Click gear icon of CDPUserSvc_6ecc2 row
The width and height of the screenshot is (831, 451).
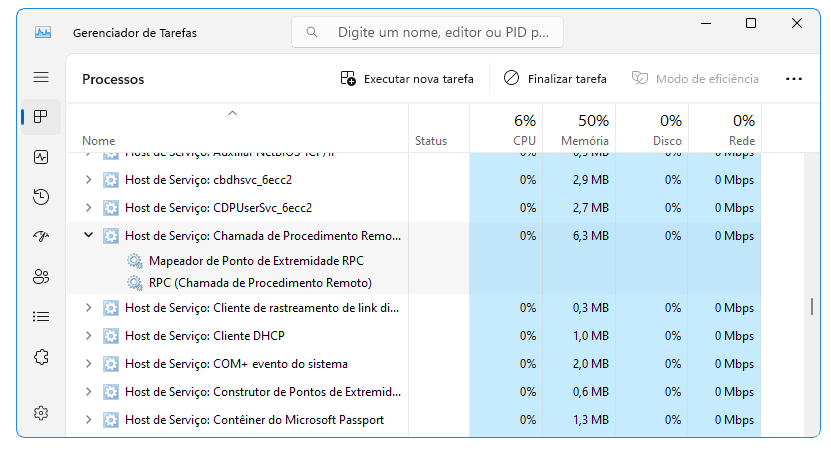pyautogui.click(x=111, y=208)
